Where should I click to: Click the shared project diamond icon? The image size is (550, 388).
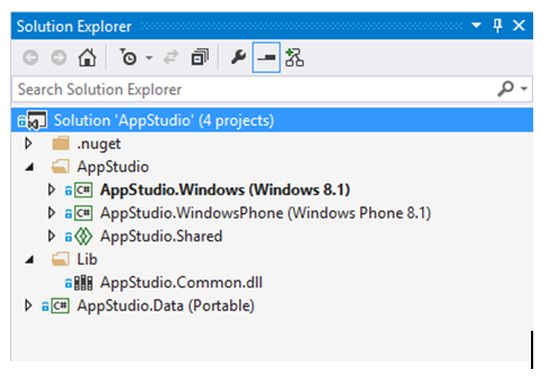coord(83,236)
